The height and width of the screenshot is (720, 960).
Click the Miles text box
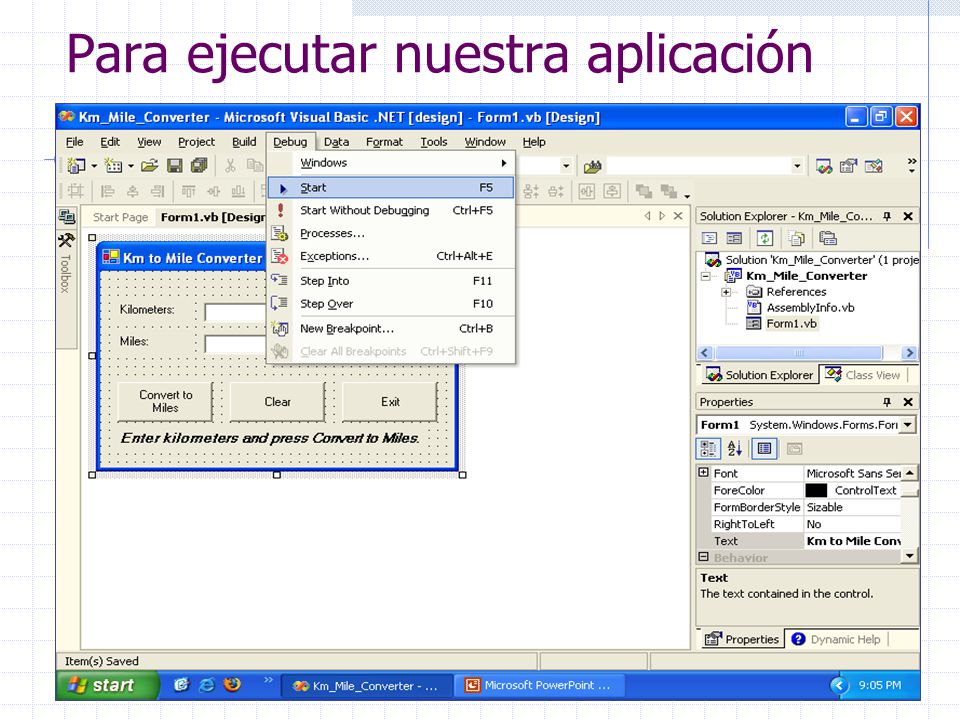point(236,344)
